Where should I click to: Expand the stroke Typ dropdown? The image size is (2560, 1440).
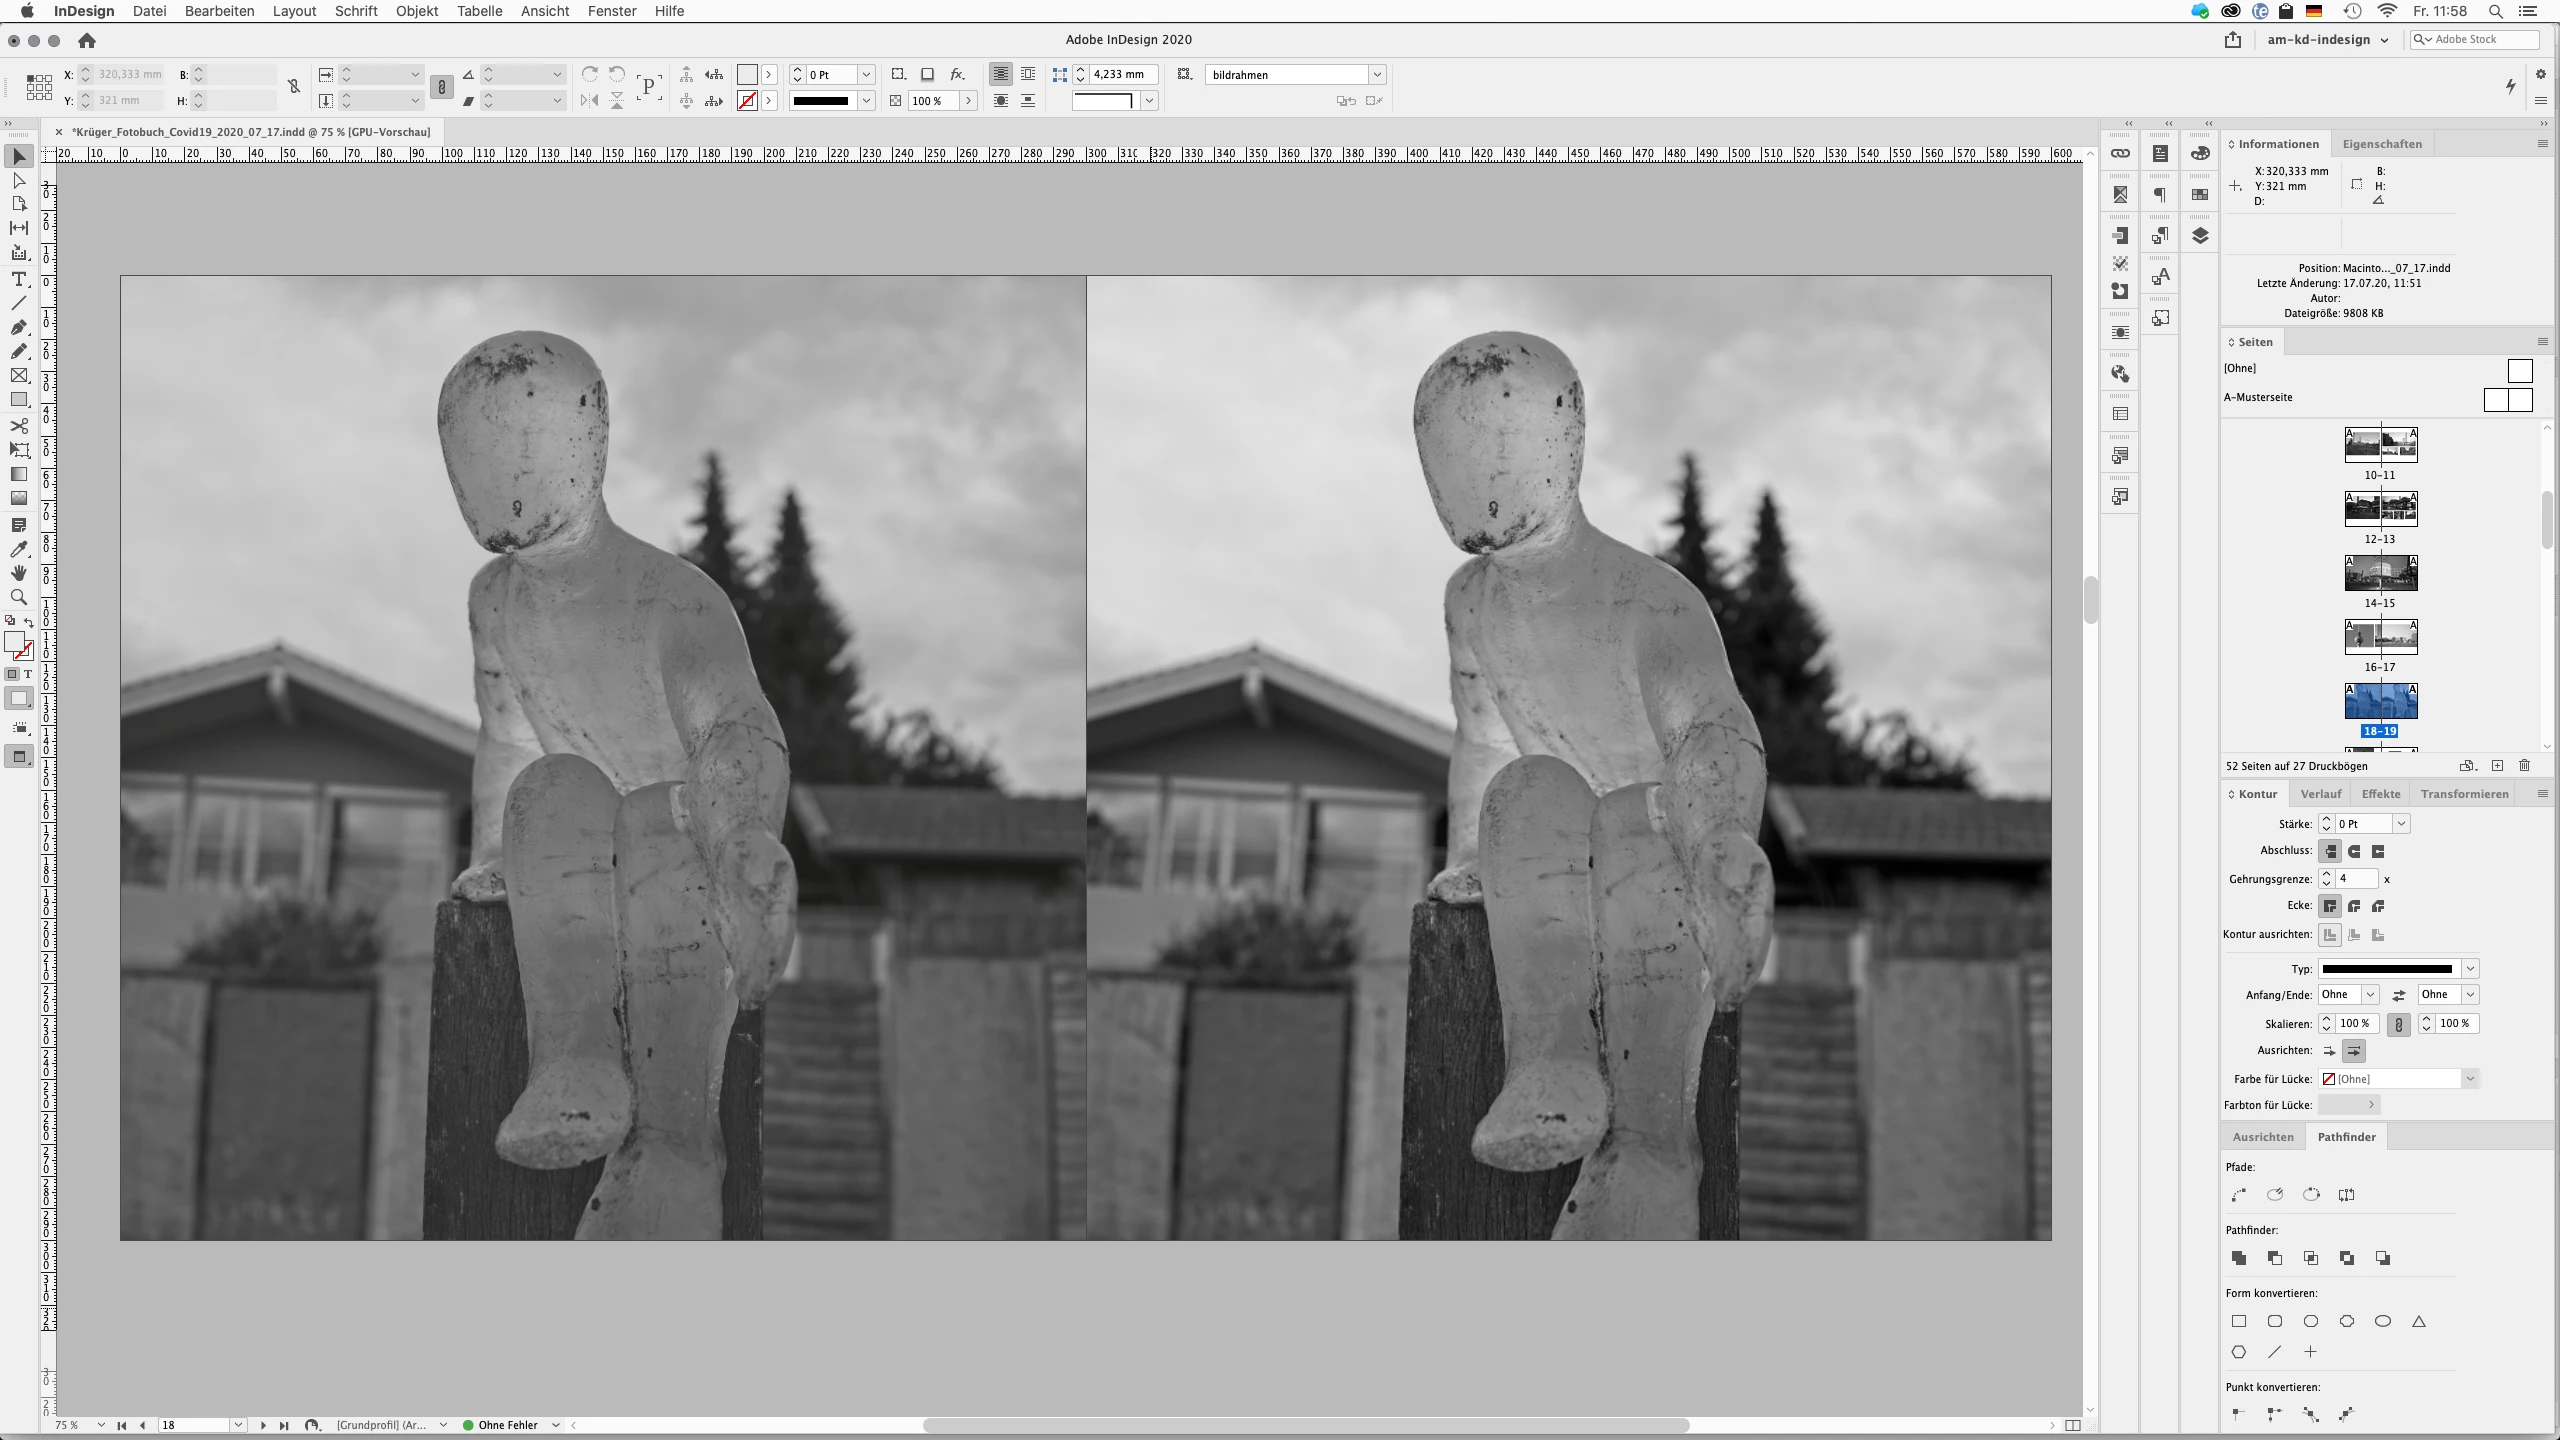(2470, 969)
